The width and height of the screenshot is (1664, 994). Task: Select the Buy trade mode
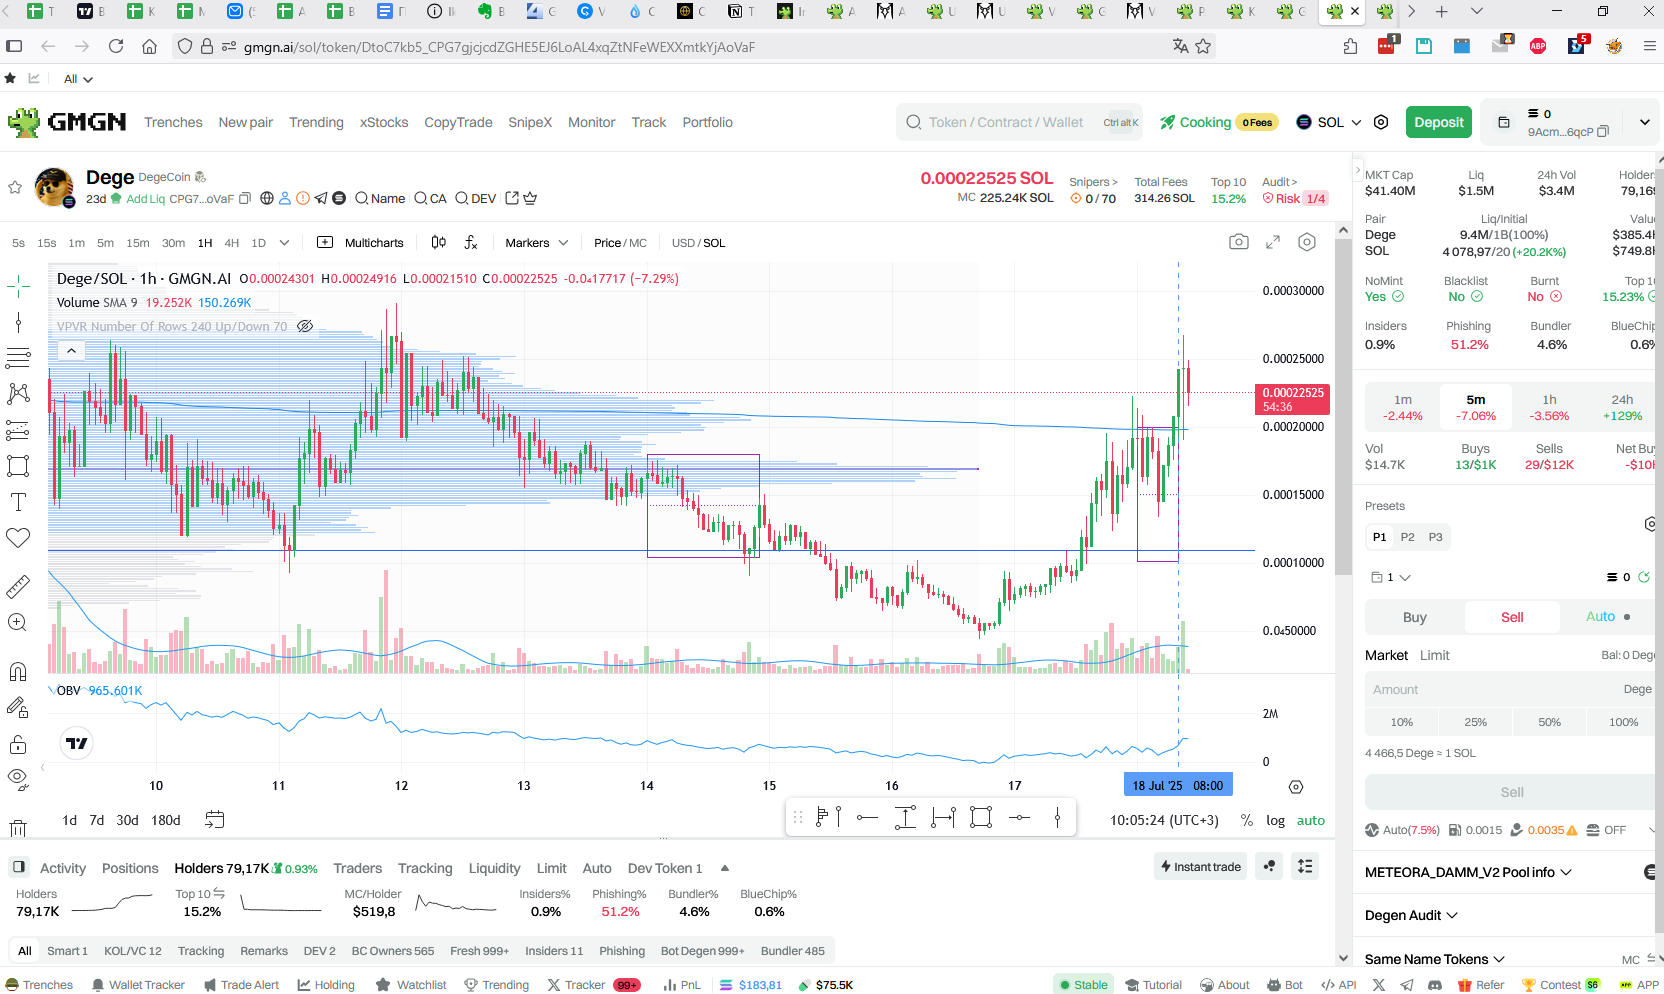click(1414, 617)
